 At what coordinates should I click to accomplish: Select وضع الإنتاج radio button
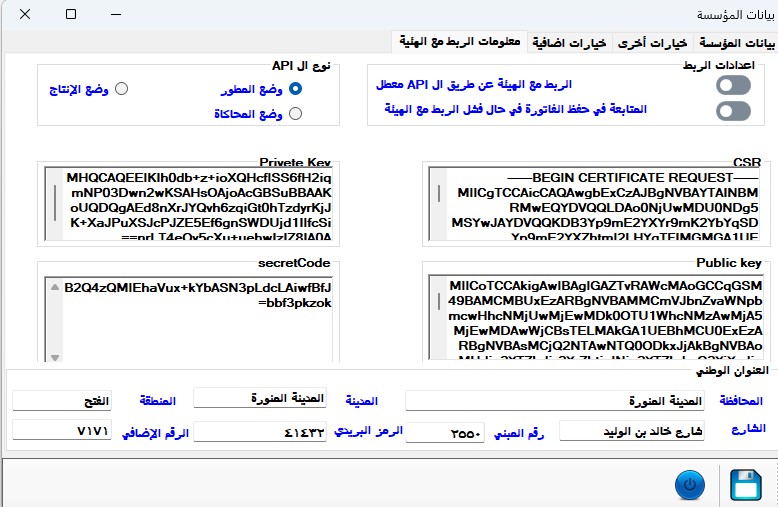(122, 89)
